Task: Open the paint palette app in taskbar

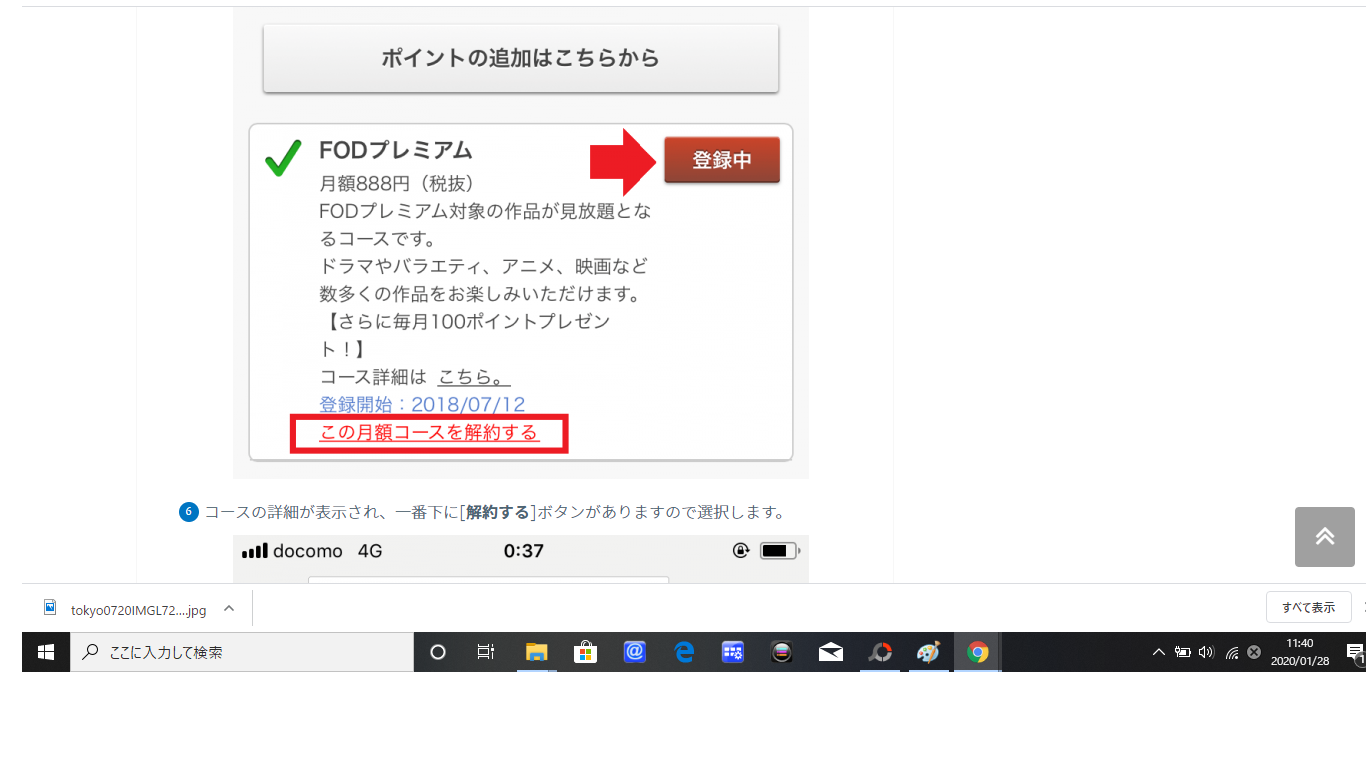Action: click(x=928, y=652)
